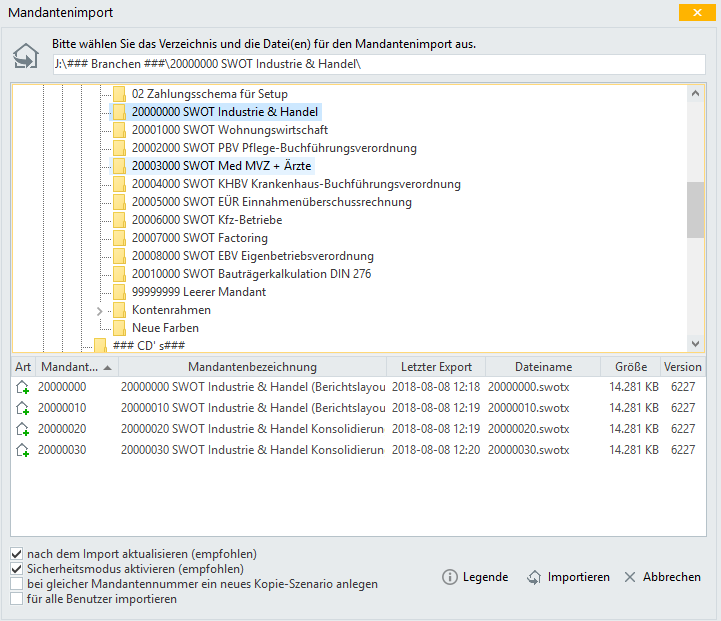Click tree scrollbar up arrow
Screen dimensions: 721x621
695,93
